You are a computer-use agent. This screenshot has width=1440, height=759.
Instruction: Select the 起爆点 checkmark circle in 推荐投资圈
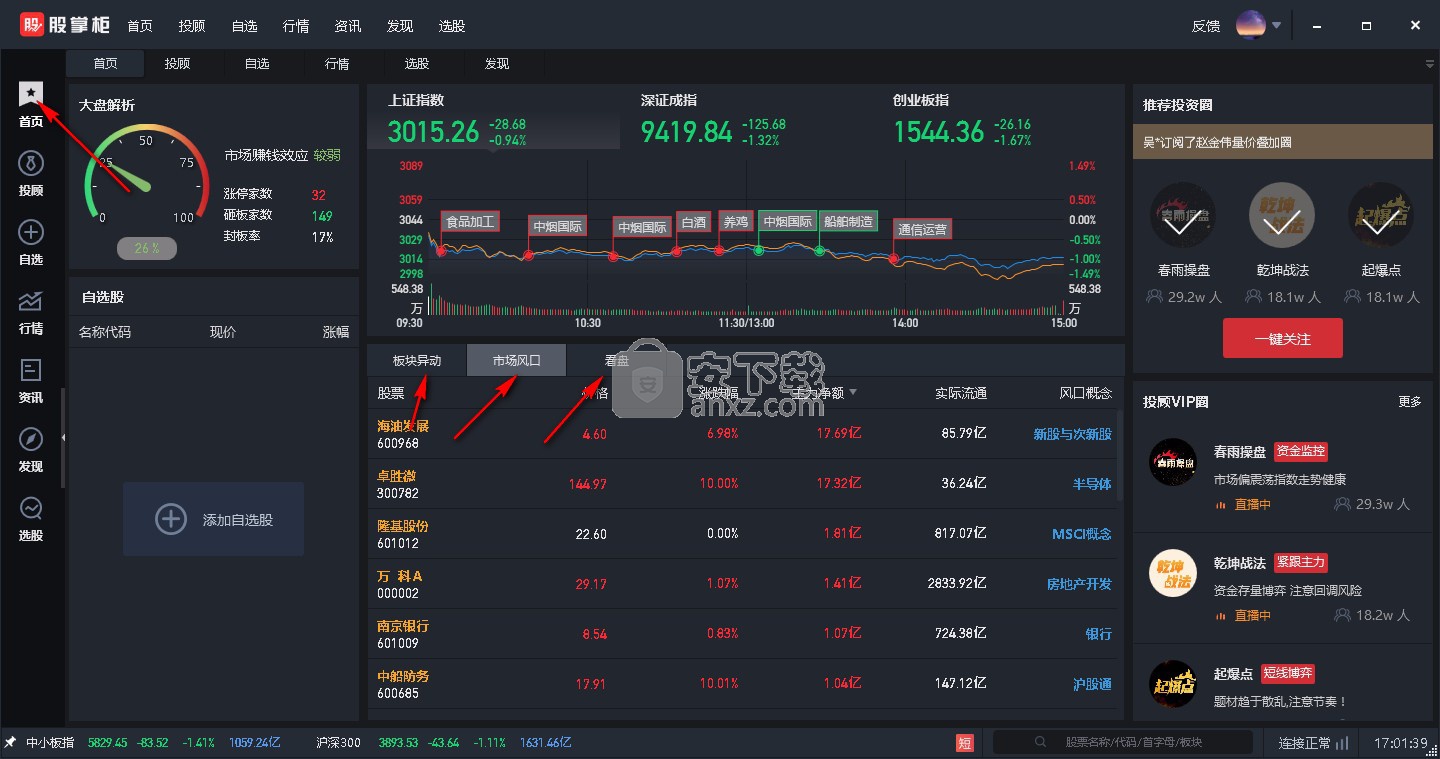click(x=1382, y=216)
